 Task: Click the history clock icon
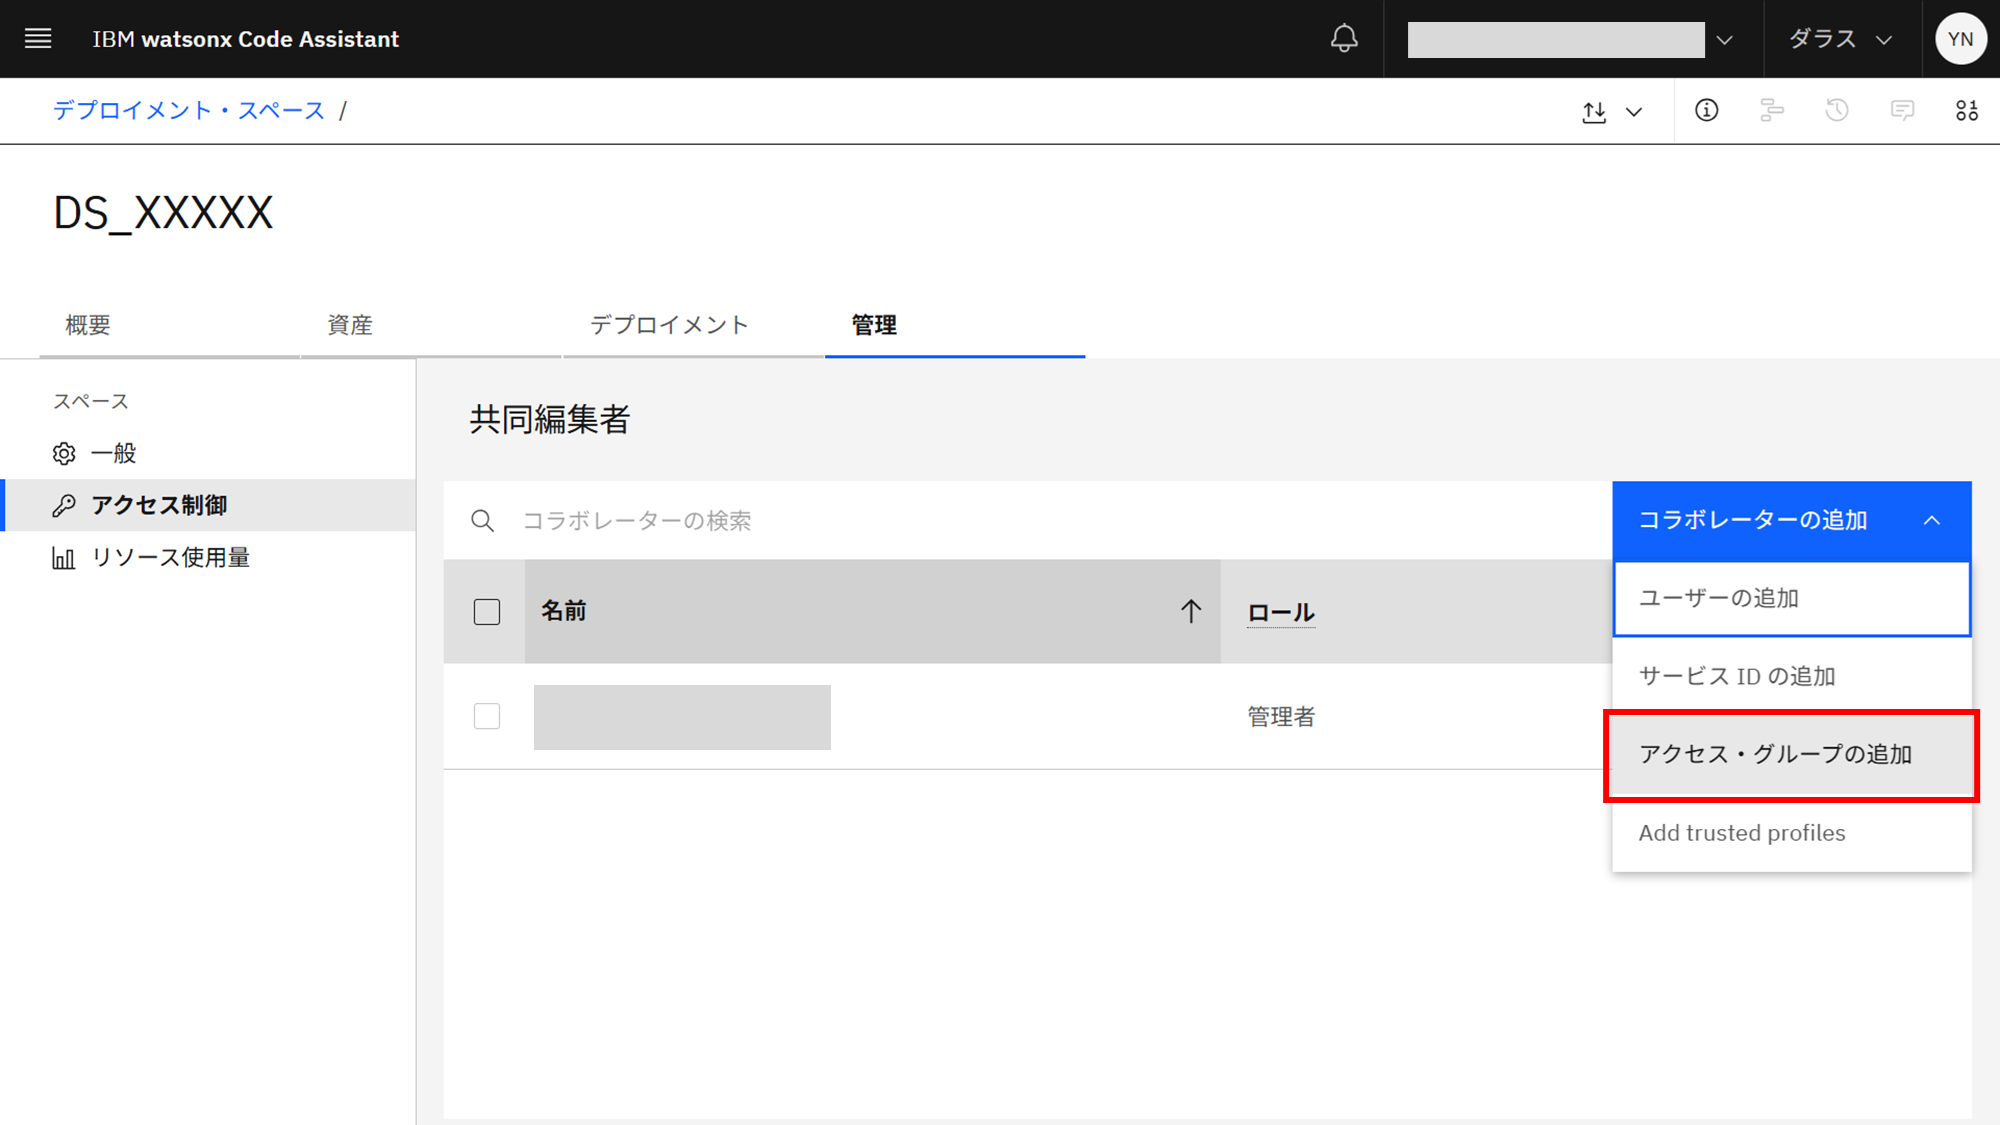click(1837, 111)
